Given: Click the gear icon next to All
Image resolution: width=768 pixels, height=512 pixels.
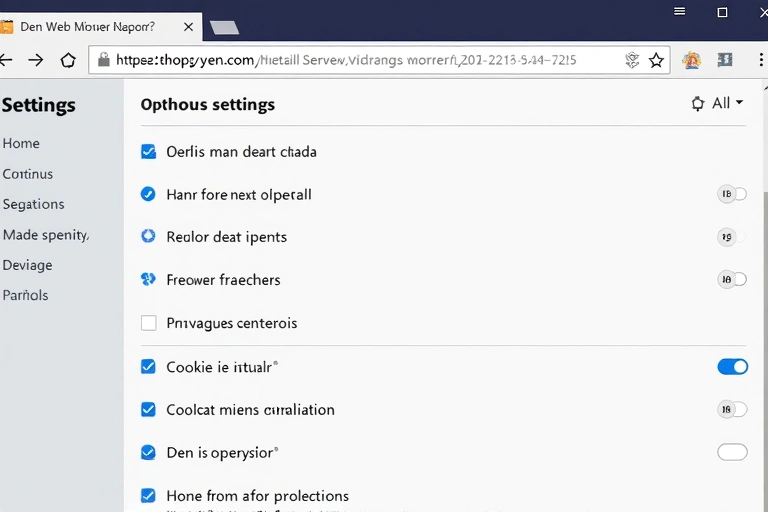Looking at the screenshot, I should (x=697, y=103).
